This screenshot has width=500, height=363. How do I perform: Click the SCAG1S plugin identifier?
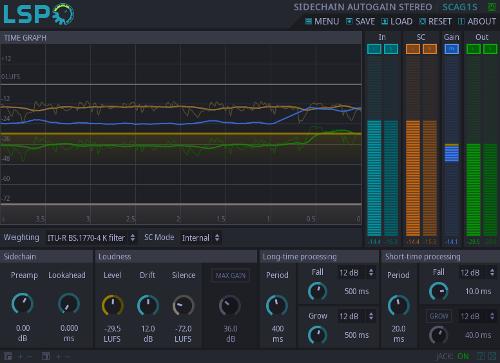point(460,7)
